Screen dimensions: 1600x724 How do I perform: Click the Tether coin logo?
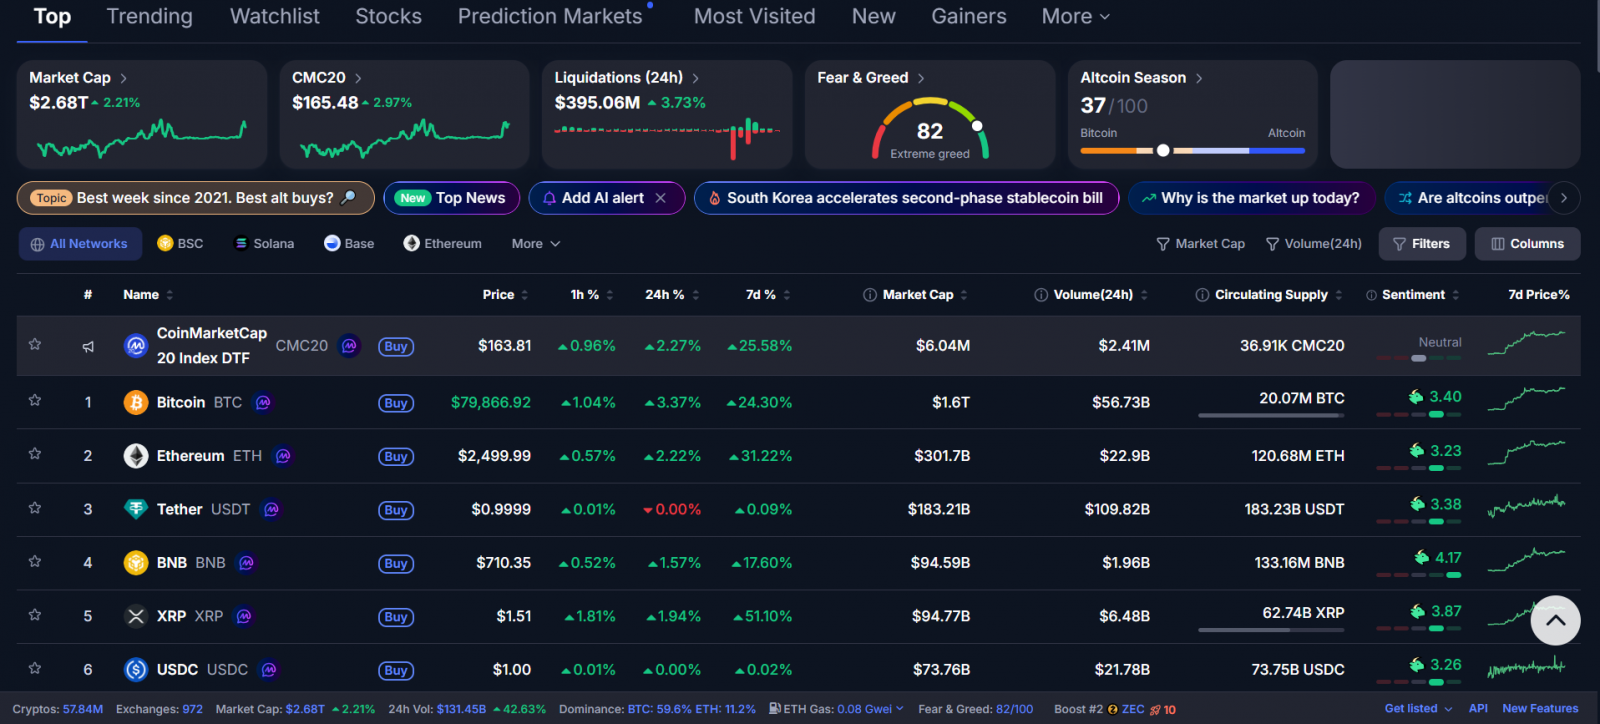coord(136,509)
